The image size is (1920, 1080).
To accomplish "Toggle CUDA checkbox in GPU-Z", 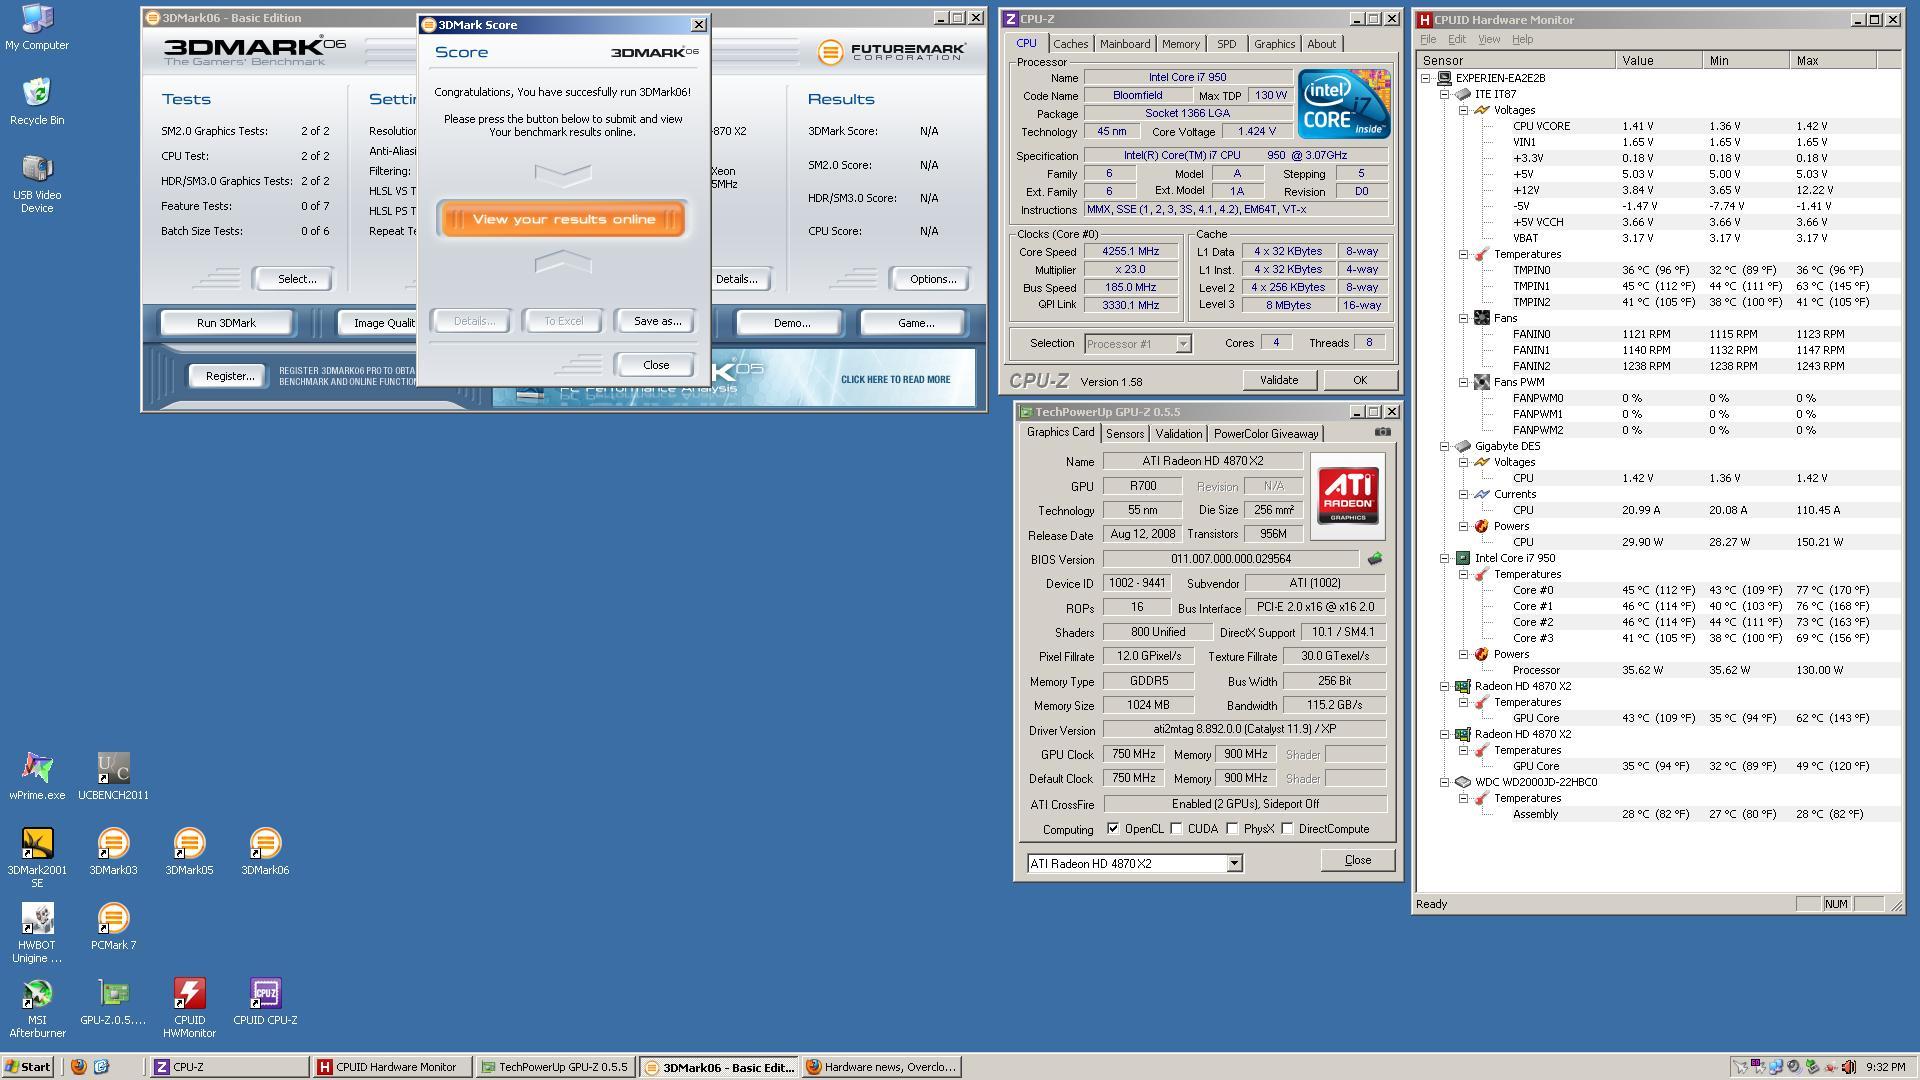I will 1177,829.
